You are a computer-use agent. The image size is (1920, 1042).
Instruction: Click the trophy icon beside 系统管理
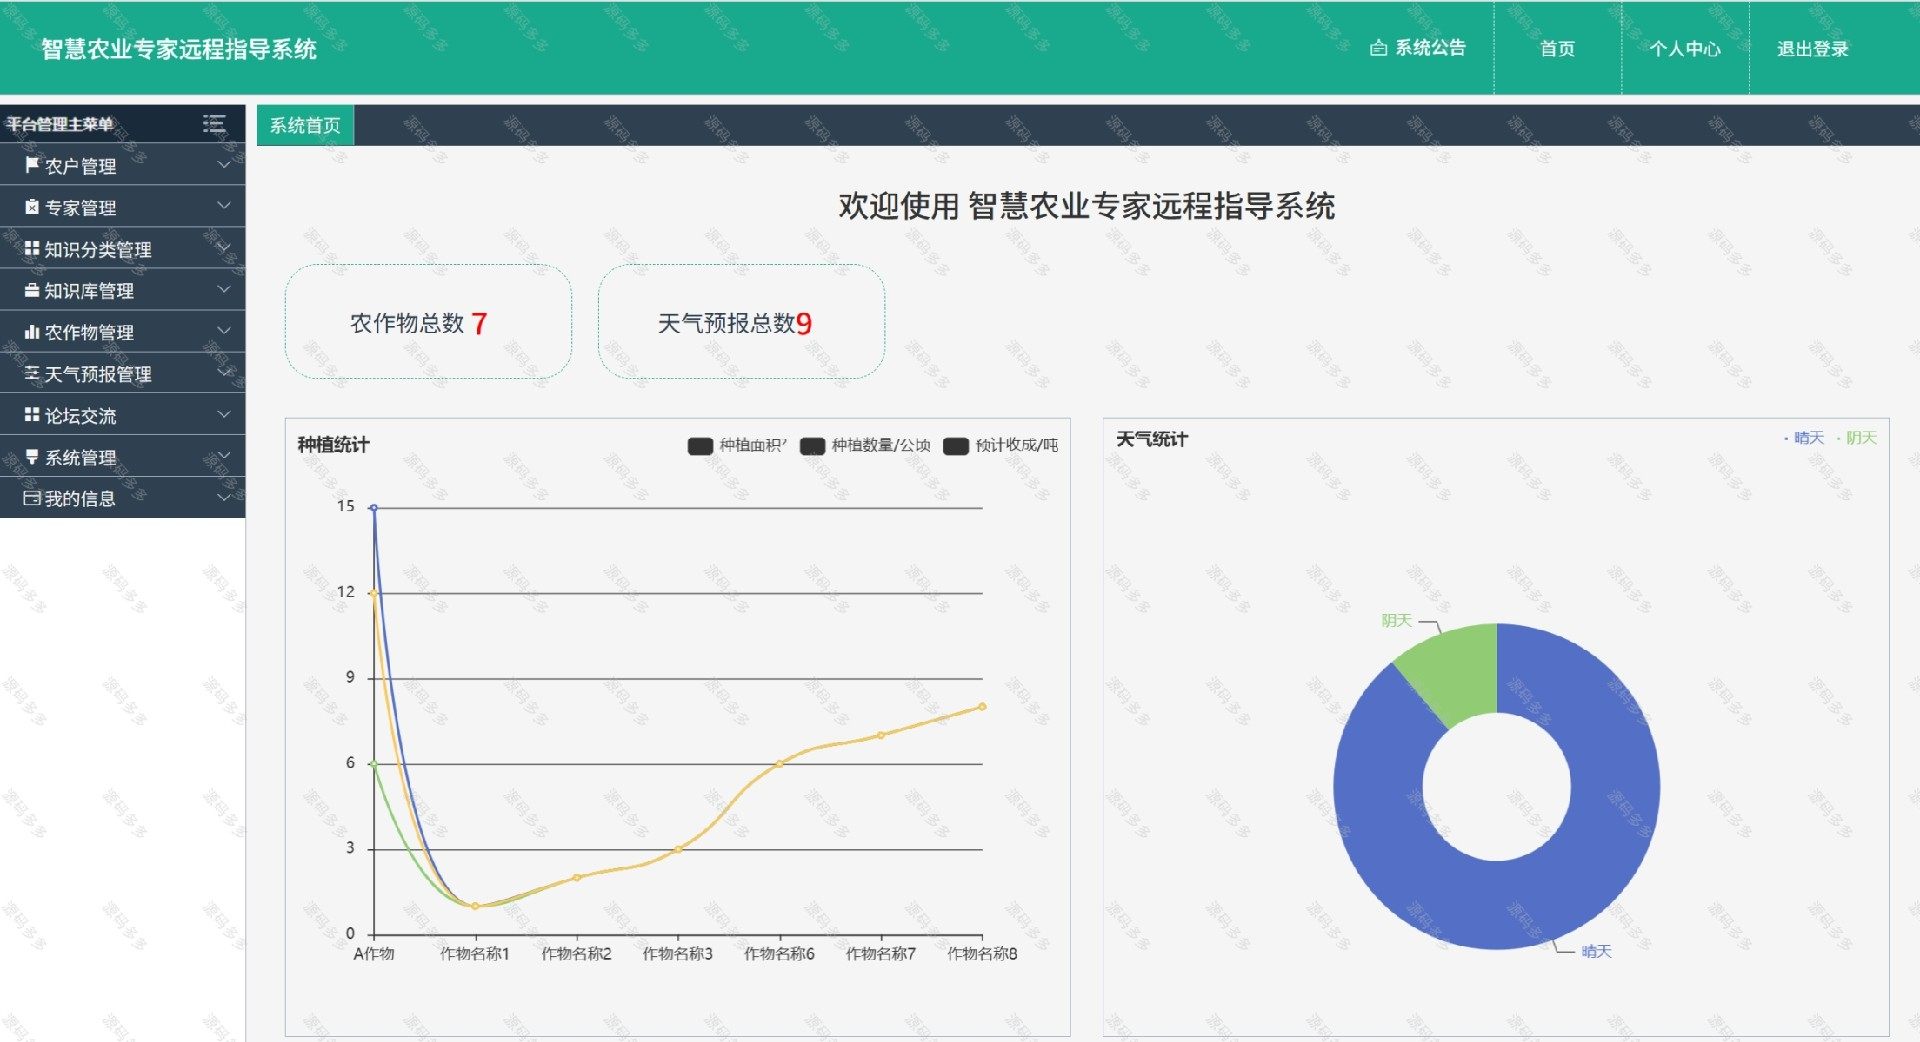click(32, 457)
